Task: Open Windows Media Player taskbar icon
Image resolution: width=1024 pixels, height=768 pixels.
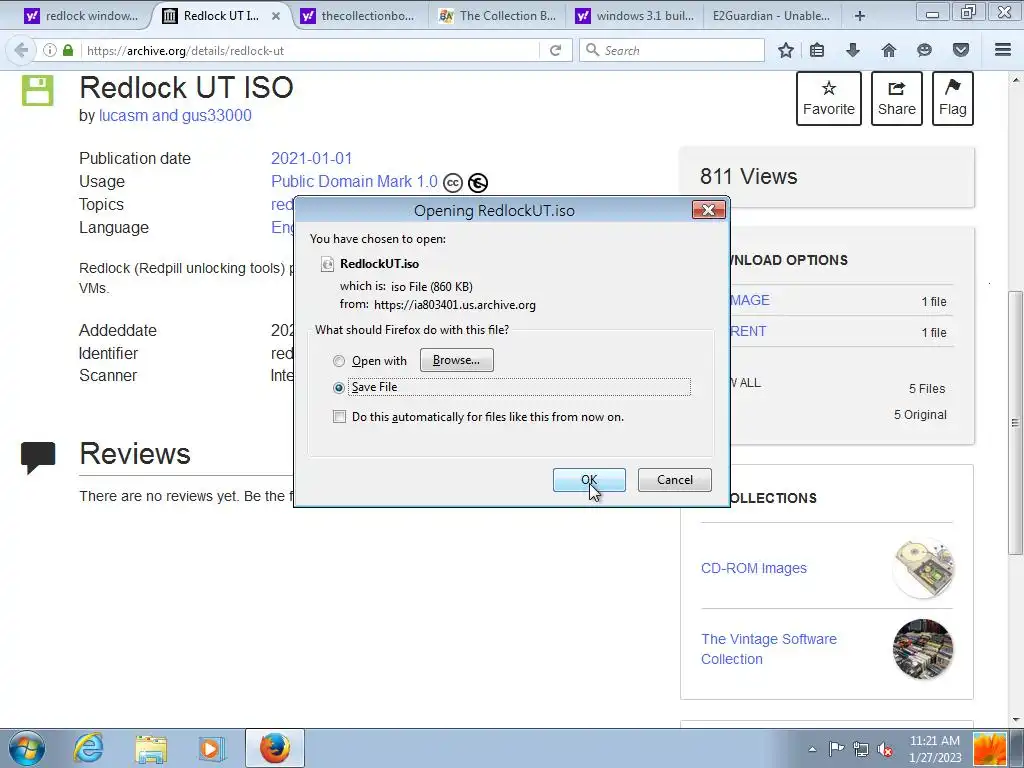Action: click(211, 749)
